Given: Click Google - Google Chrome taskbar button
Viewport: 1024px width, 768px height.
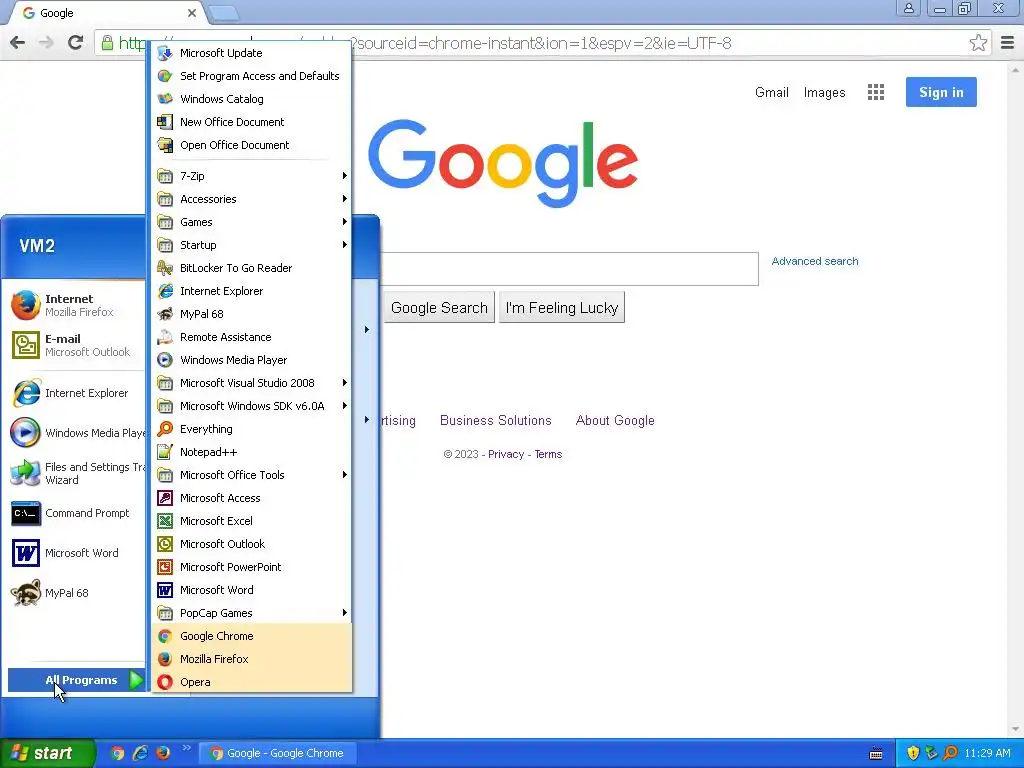Looking at the screenshot, I should tap(278, 753).
